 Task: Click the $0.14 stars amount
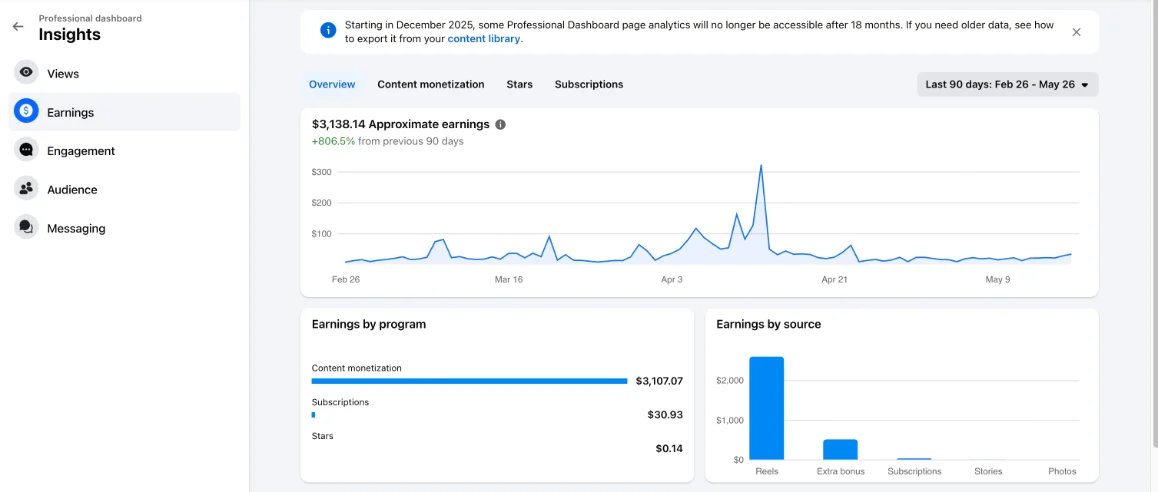click(x=669, y=448)
